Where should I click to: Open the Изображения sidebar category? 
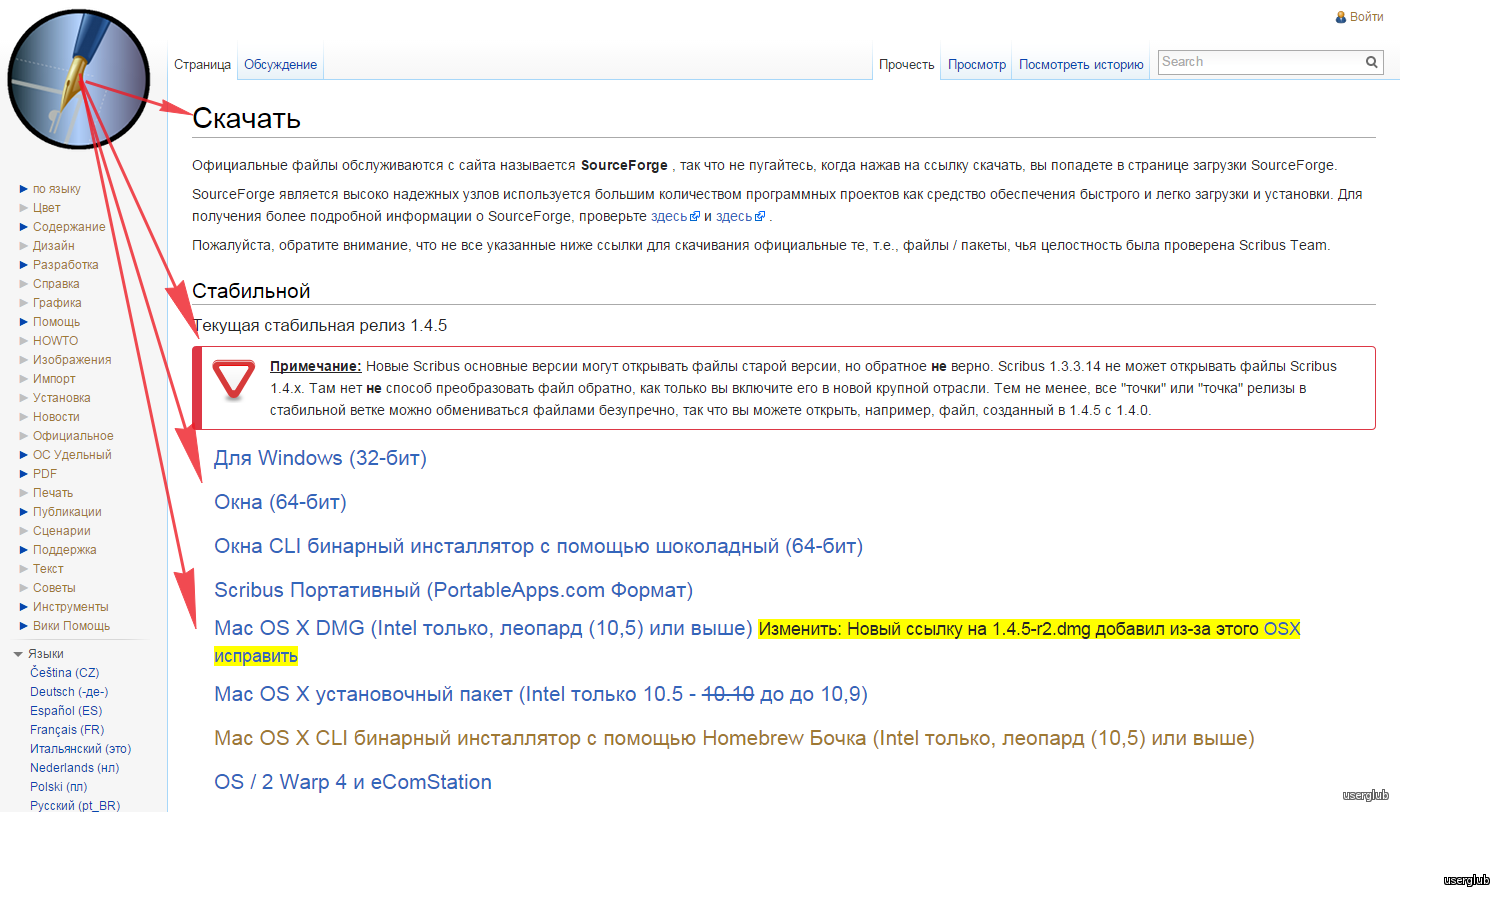[72, 360]
